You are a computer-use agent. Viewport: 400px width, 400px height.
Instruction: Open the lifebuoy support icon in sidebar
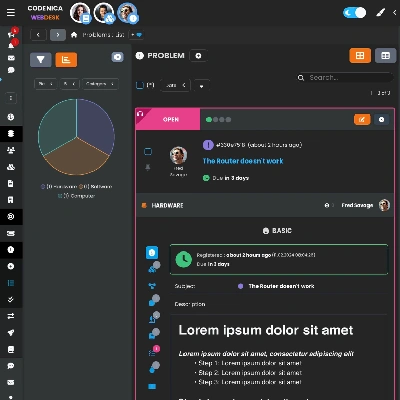(11, 217)
